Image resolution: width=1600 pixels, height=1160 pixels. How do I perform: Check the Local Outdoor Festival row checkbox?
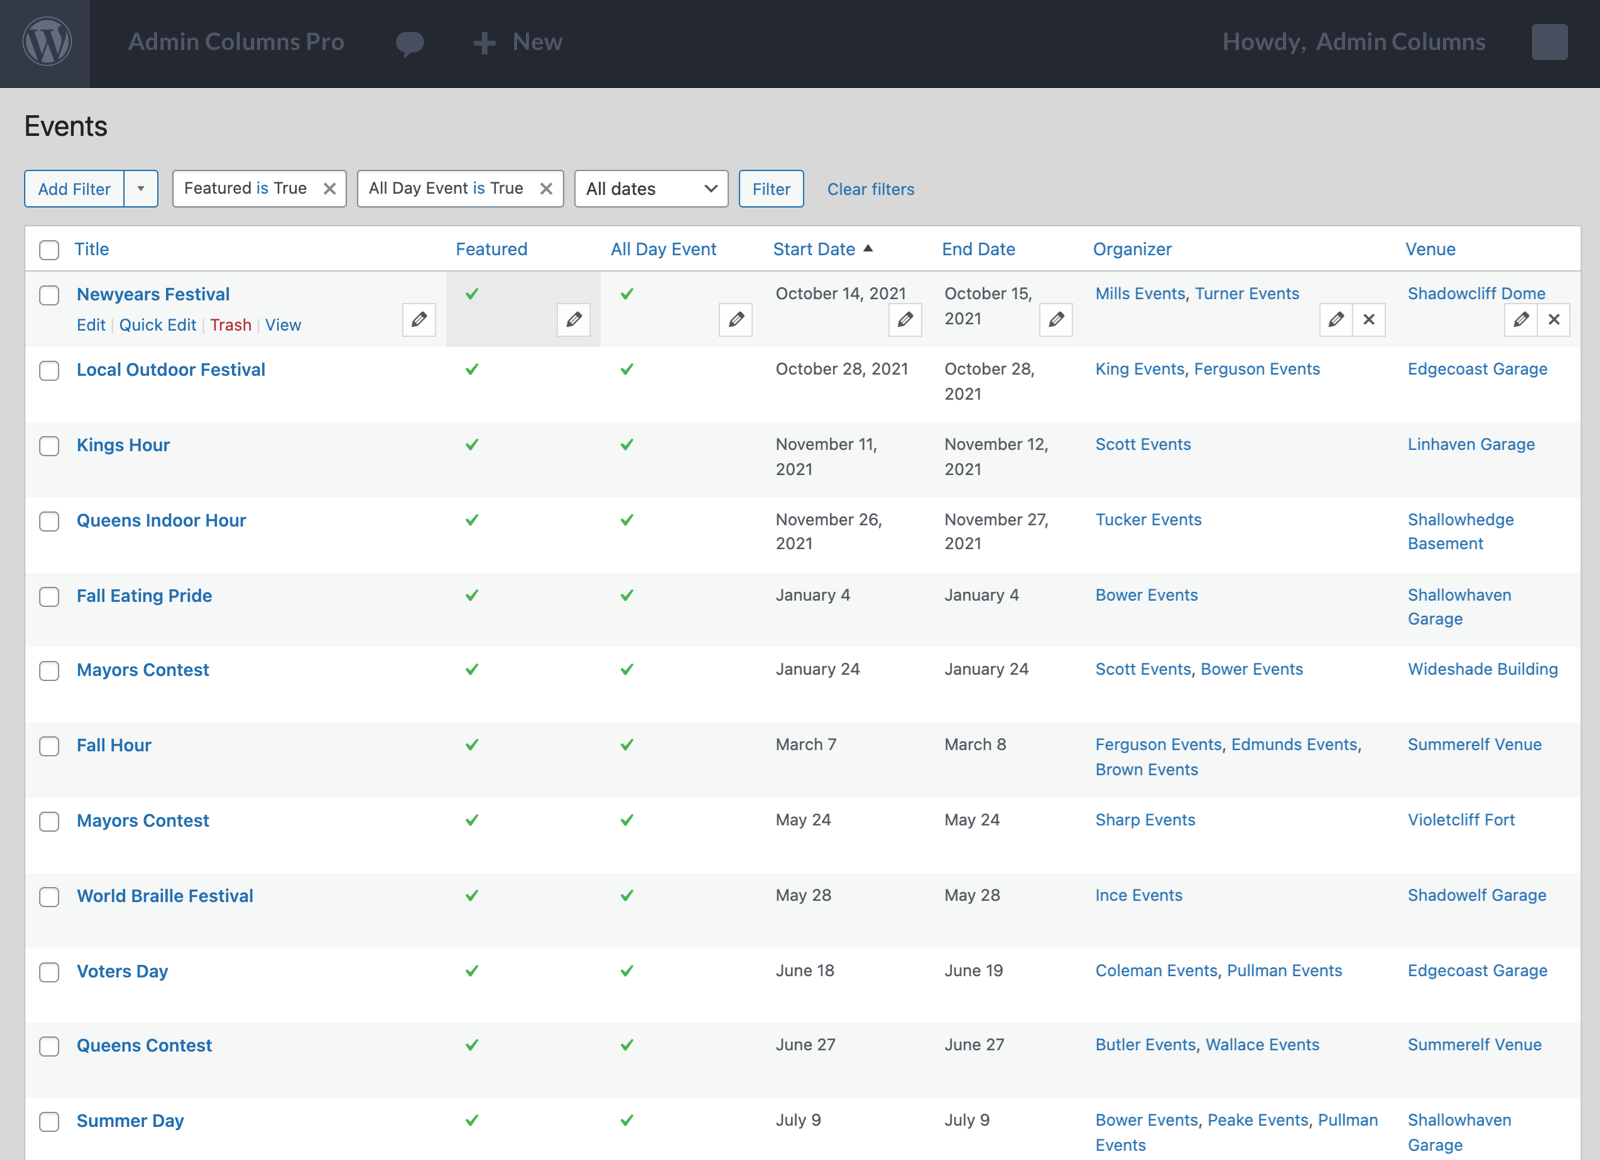point(49,371)
